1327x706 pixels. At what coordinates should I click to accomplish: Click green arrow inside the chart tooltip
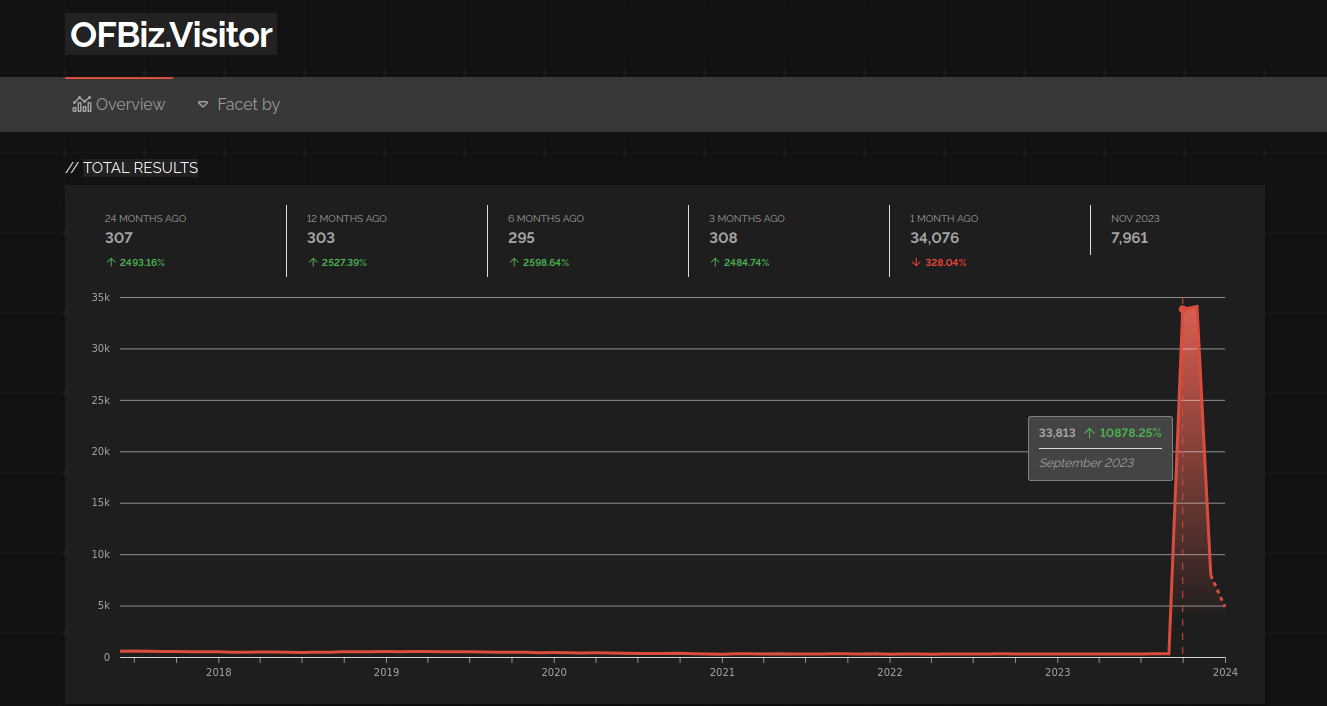coord(1090,432)
